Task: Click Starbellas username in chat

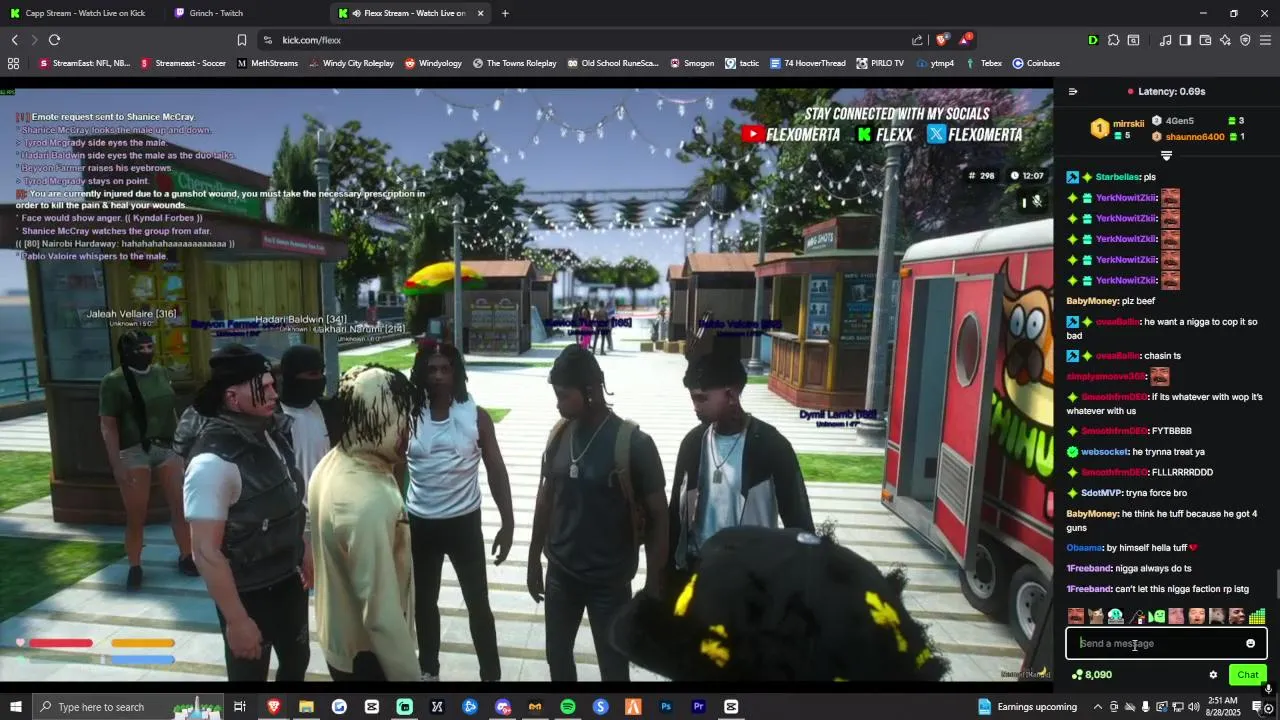Action: [1118, 177]
